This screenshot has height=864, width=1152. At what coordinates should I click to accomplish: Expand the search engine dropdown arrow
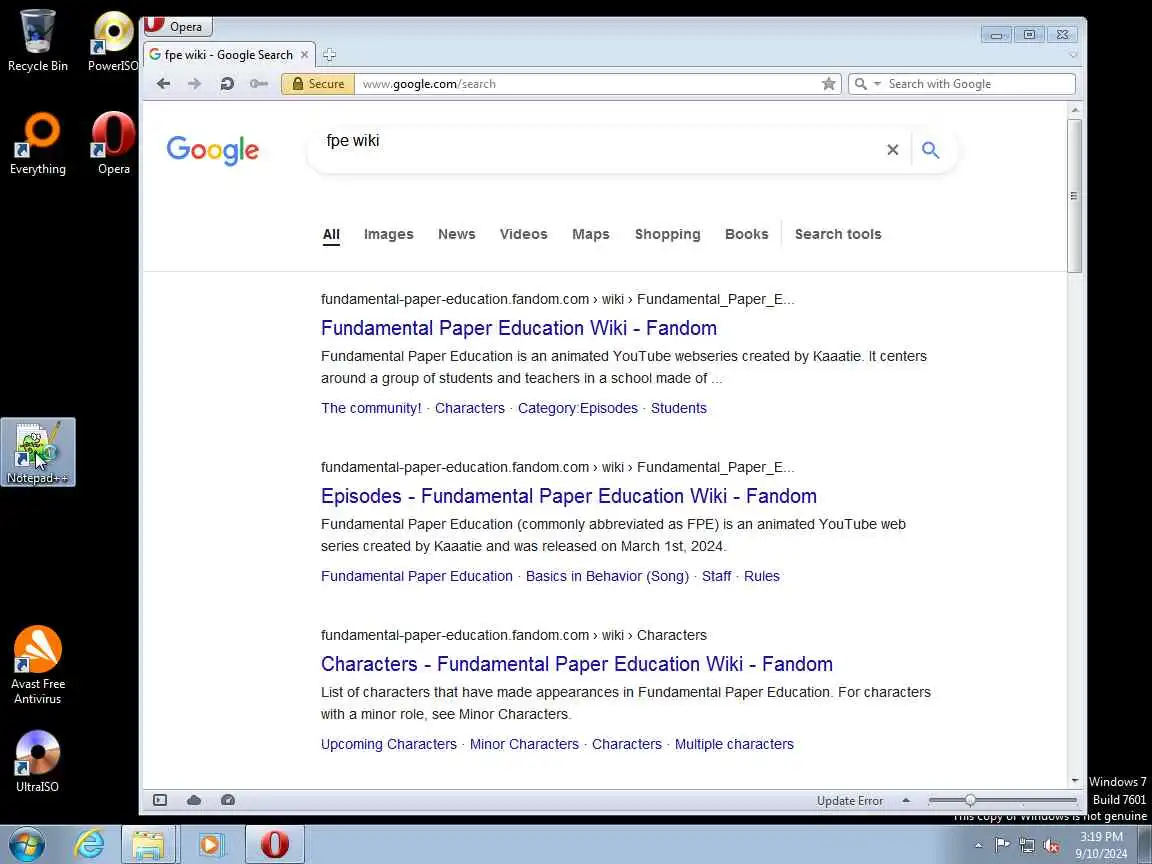point(876,84)
